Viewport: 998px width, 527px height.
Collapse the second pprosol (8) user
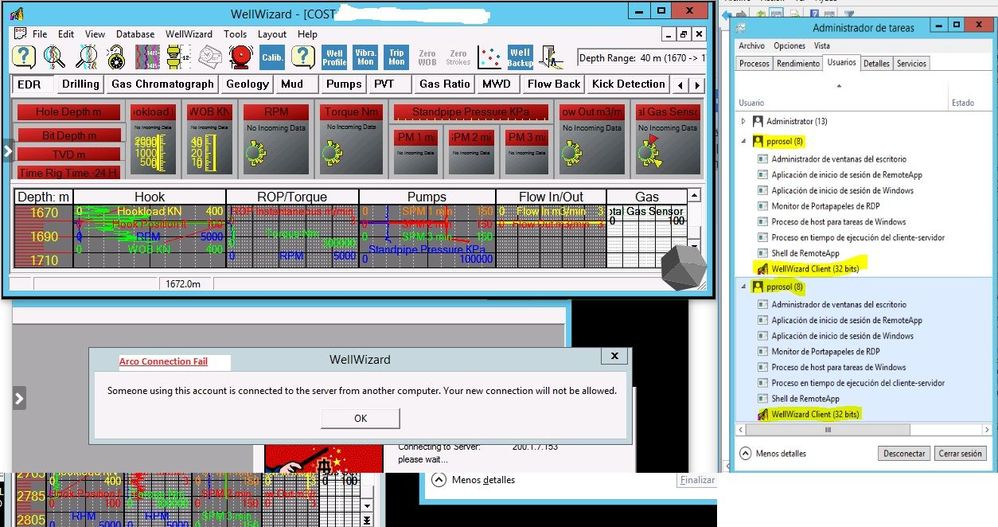(x=743, y=287)
